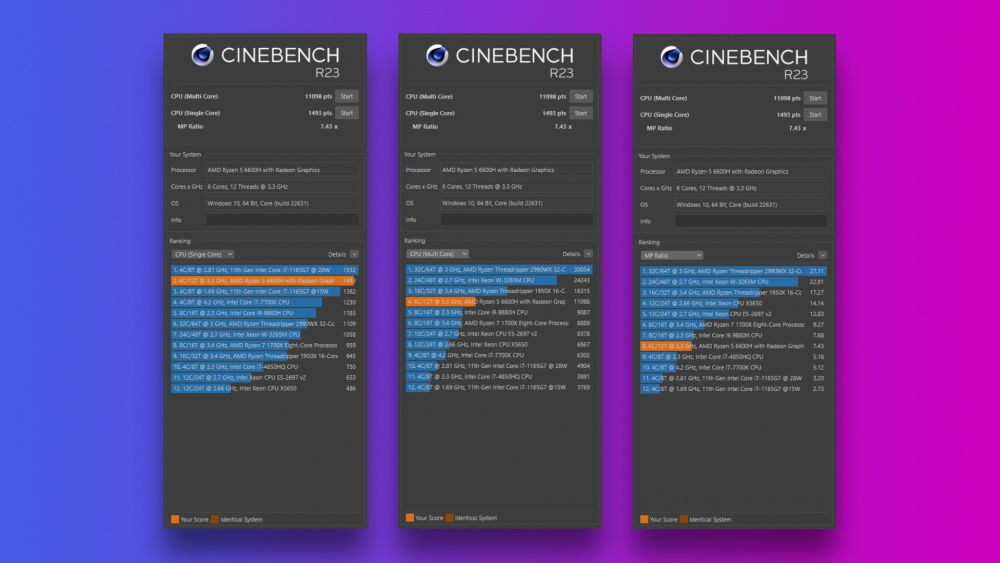Click Processor field in Single Core ranking window
This screenshot has height=563, width=1000.
click(282, 170)
